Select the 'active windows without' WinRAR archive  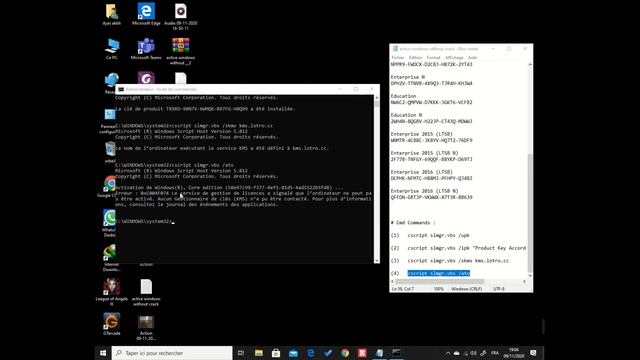[x=180, y=51]
